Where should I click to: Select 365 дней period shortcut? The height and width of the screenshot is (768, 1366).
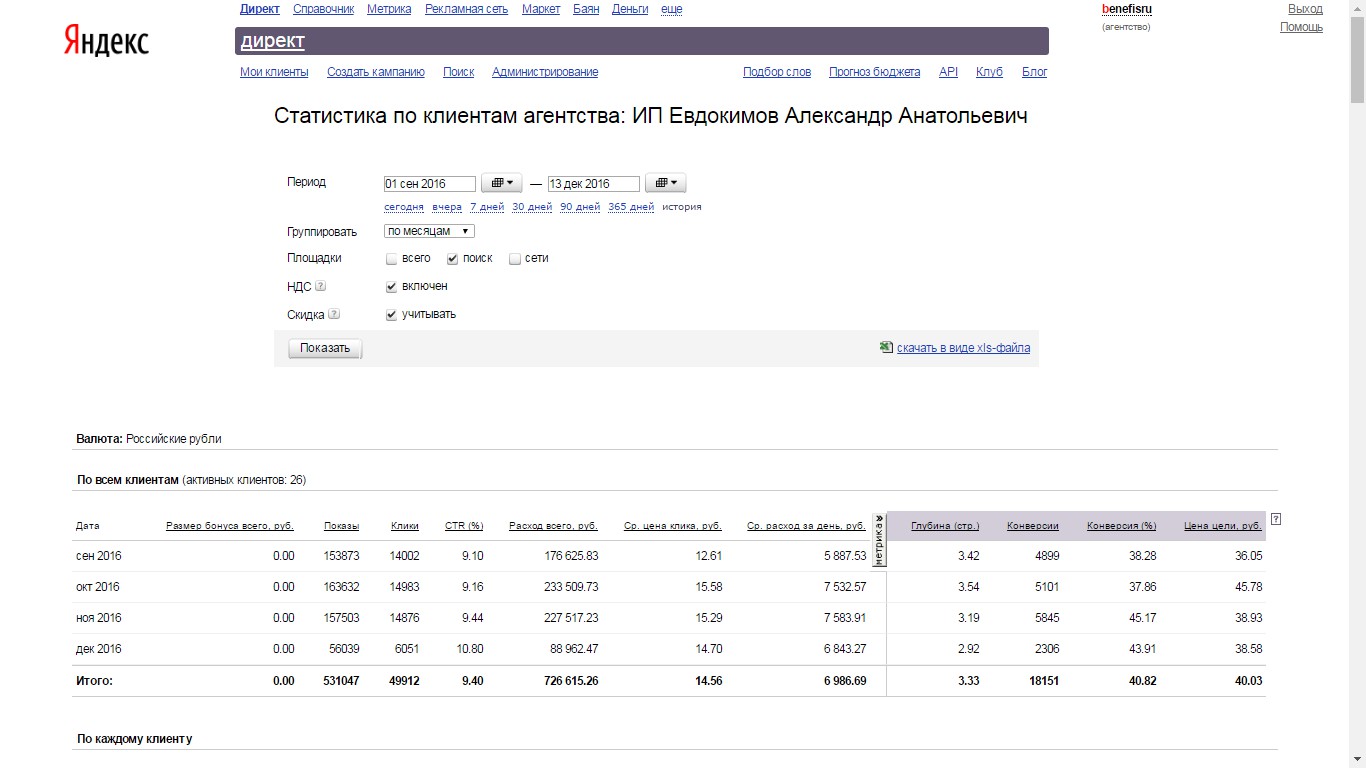[x=631, y=207]
